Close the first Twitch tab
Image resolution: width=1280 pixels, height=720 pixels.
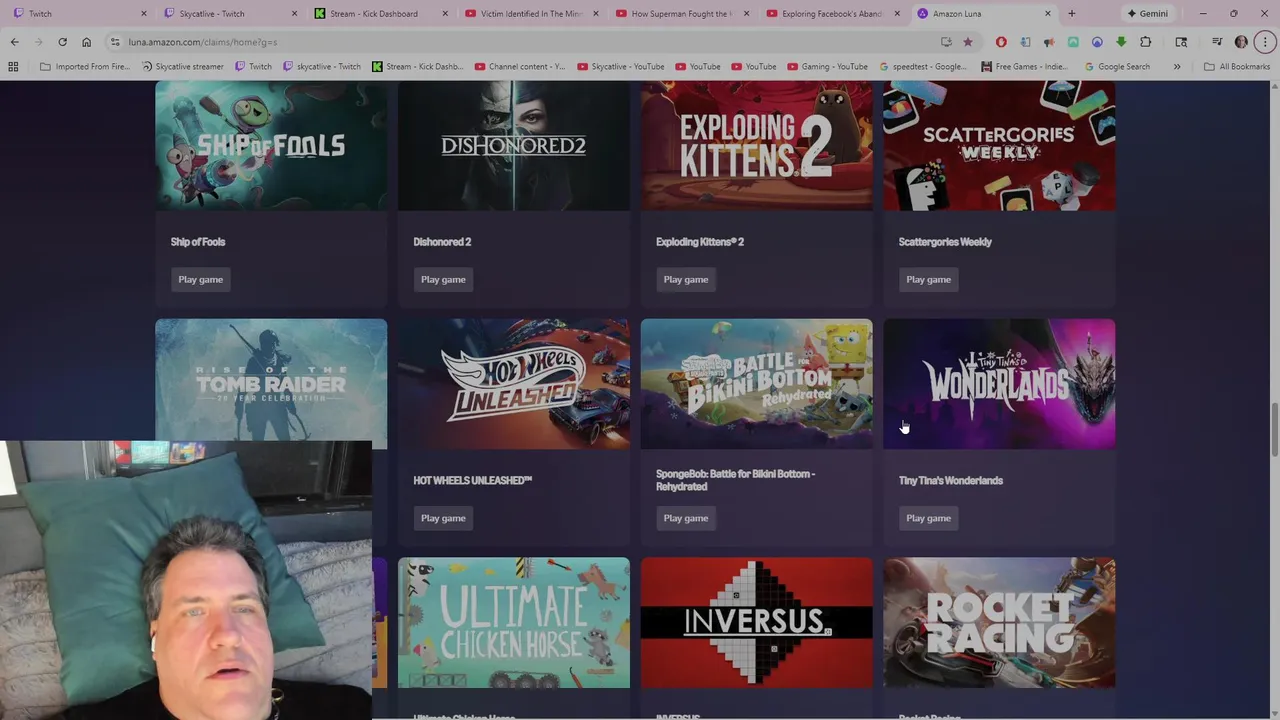pyautogui.click(x=143, y=13)
